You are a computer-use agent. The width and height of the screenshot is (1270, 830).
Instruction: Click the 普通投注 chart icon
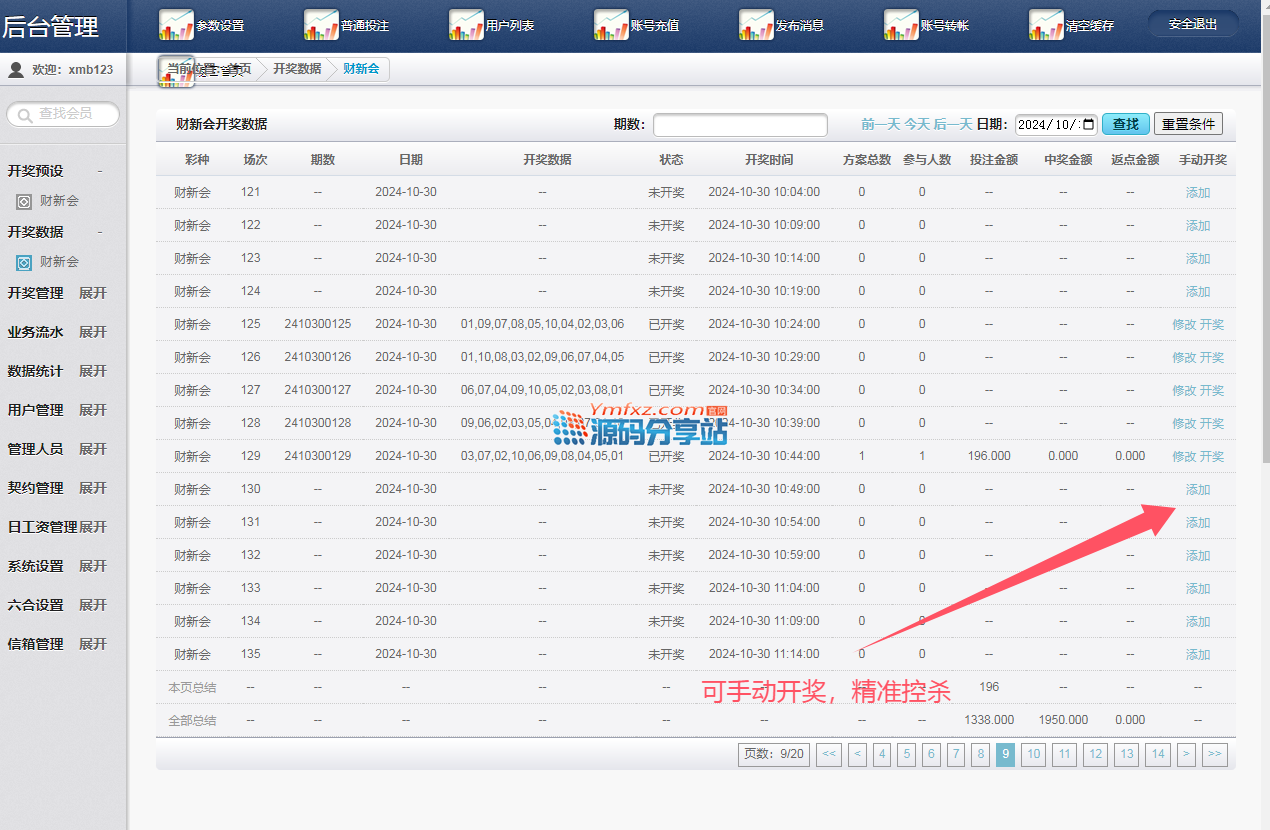tap(321, 24)
